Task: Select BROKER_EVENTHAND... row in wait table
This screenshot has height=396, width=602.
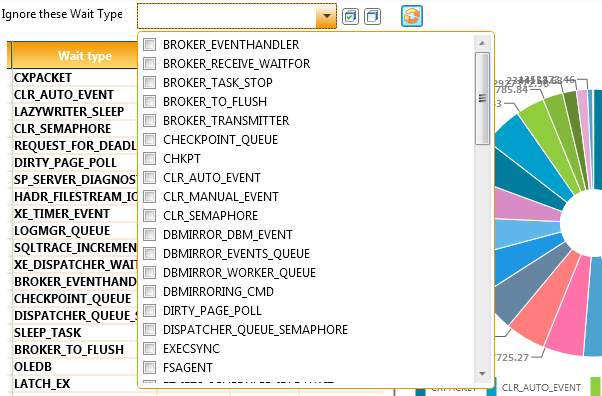Action: click(x=75, y=282)
